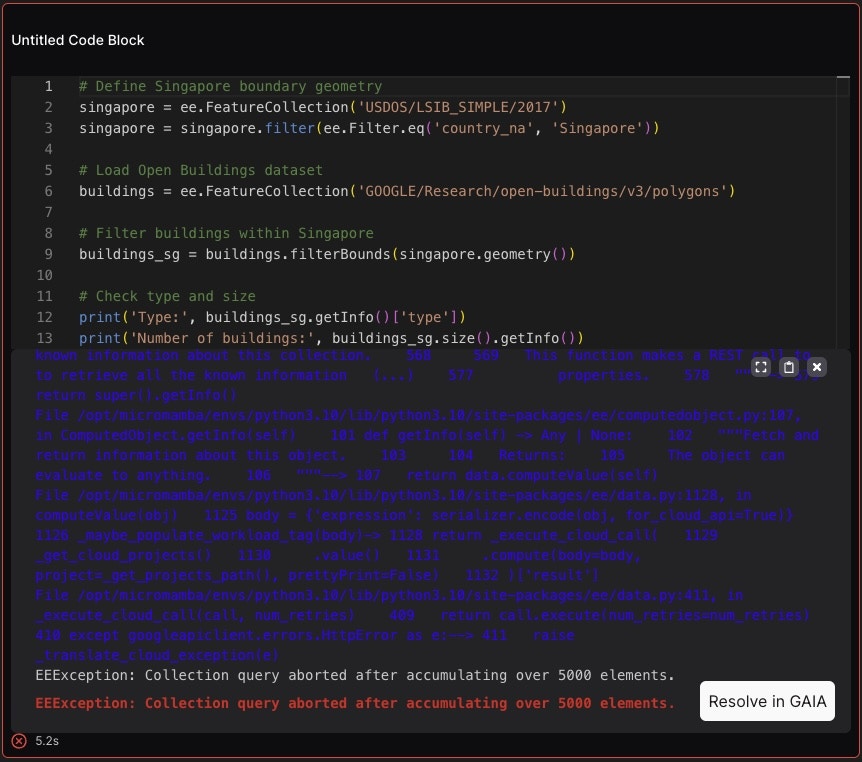This screenshot has height=762, width=862.
Task: Click the red error status icon
Action: click(x=19, y=741)
